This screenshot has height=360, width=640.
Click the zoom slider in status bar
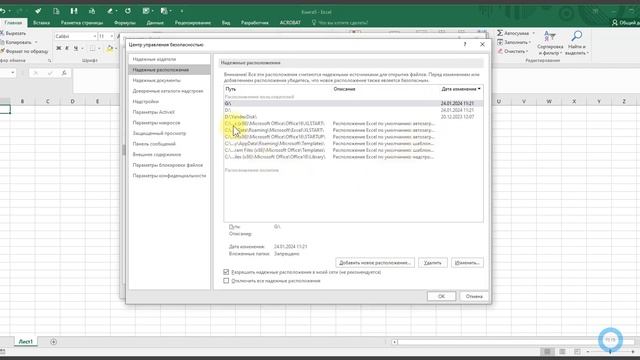[x=610, y=351]
